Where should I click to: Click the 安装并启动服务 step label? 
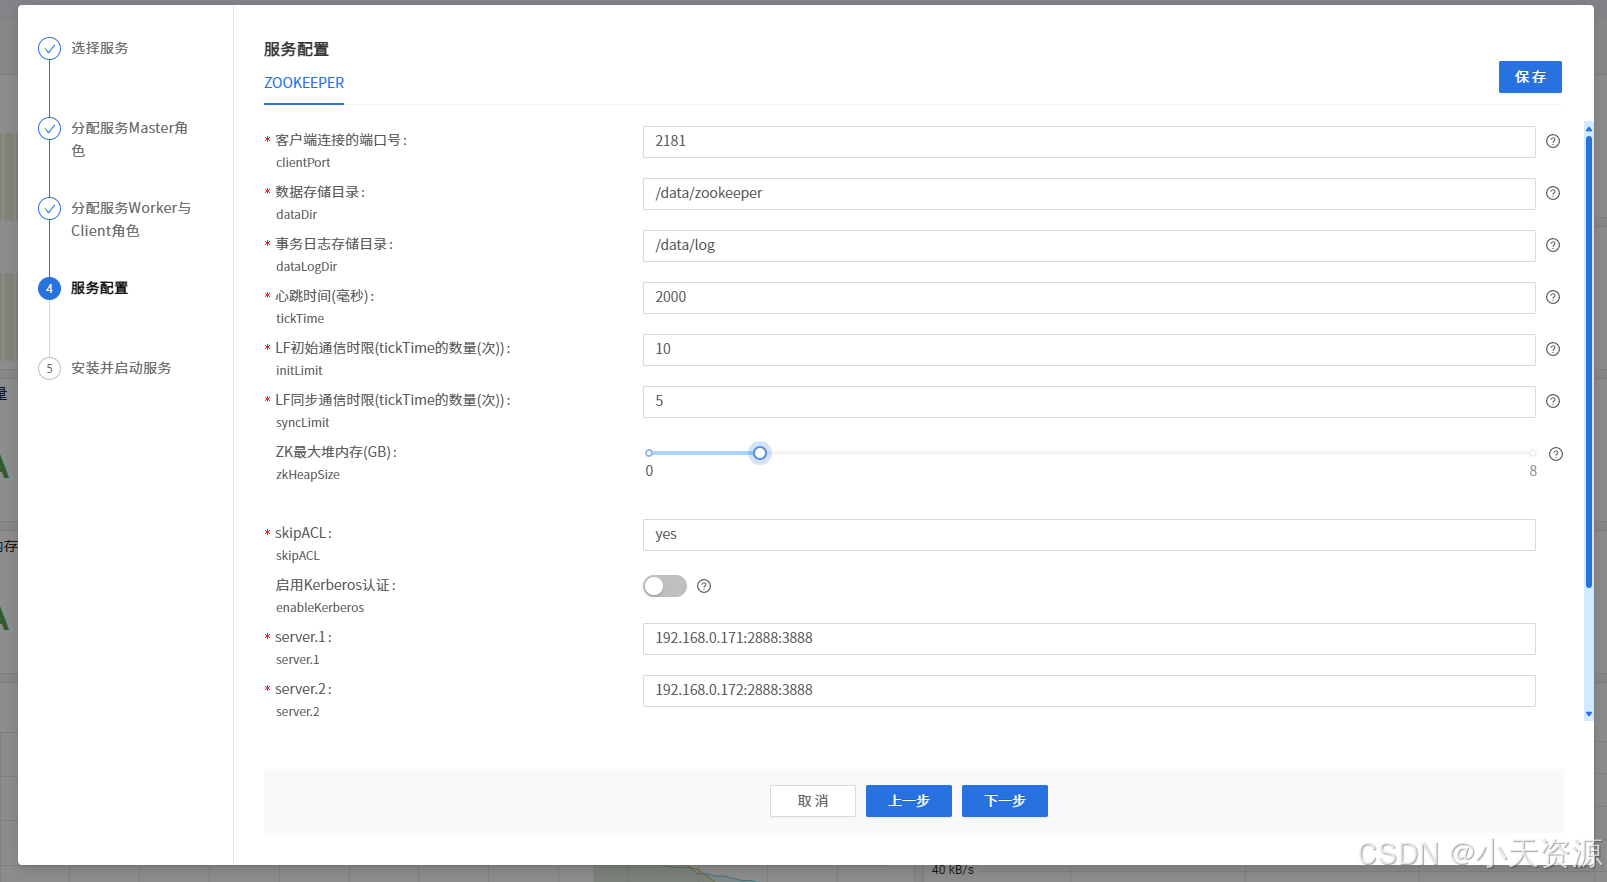pyautogui.click(x=121, y=368)
